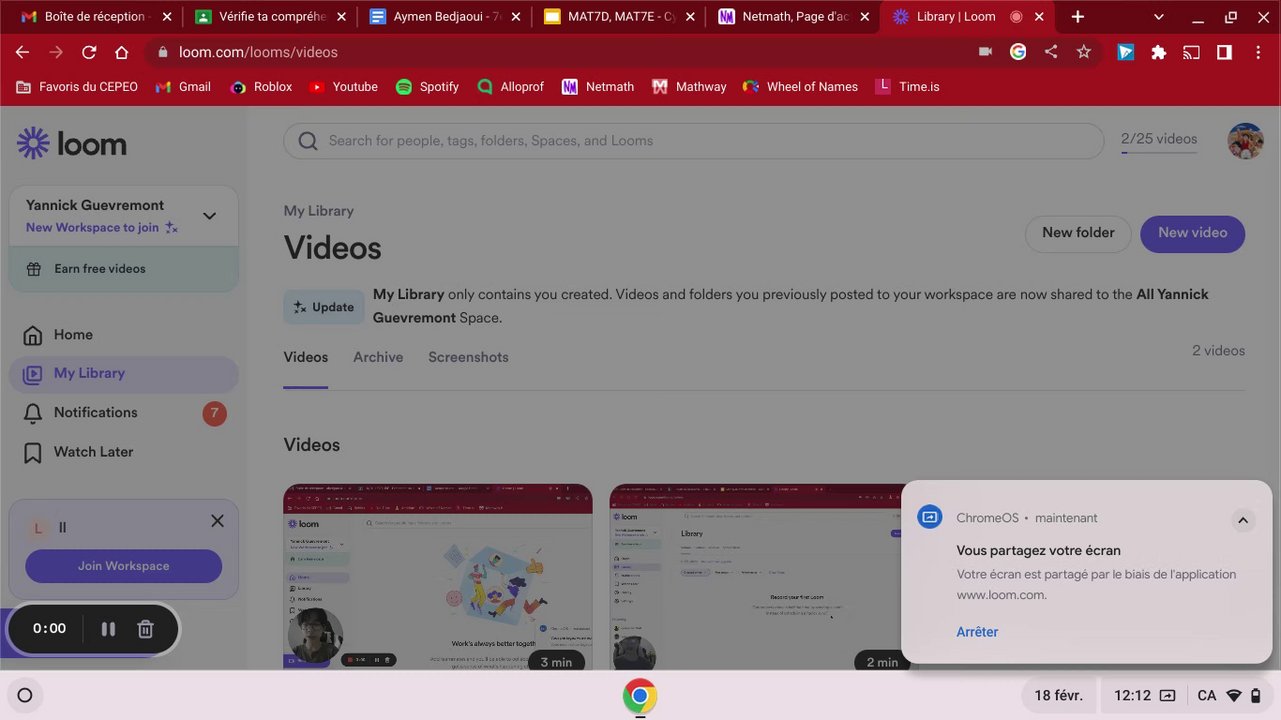Select the Videos tab
Screen dimensions: 1281x720
306,357
